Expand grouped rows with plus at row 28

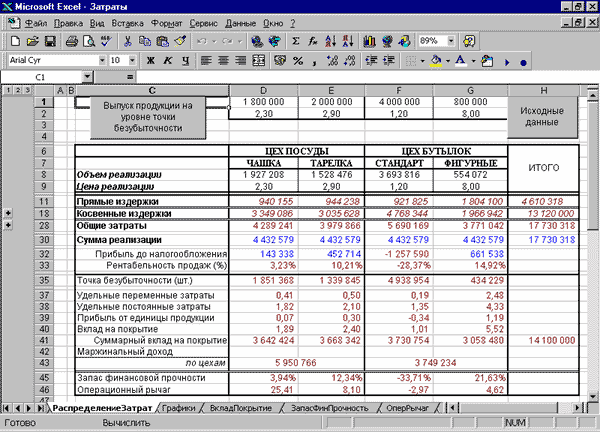(x=8, y=225)
